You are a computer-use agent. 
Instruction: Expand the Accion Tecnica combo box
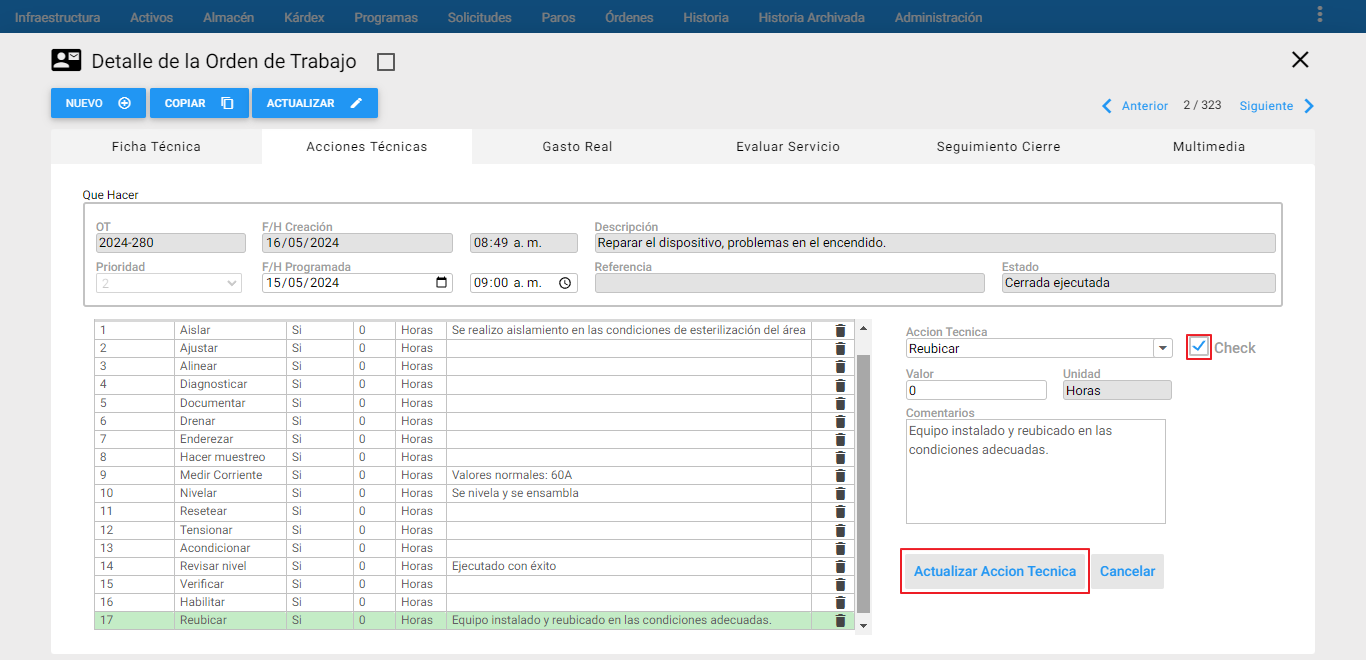[x=1162, y=349]
